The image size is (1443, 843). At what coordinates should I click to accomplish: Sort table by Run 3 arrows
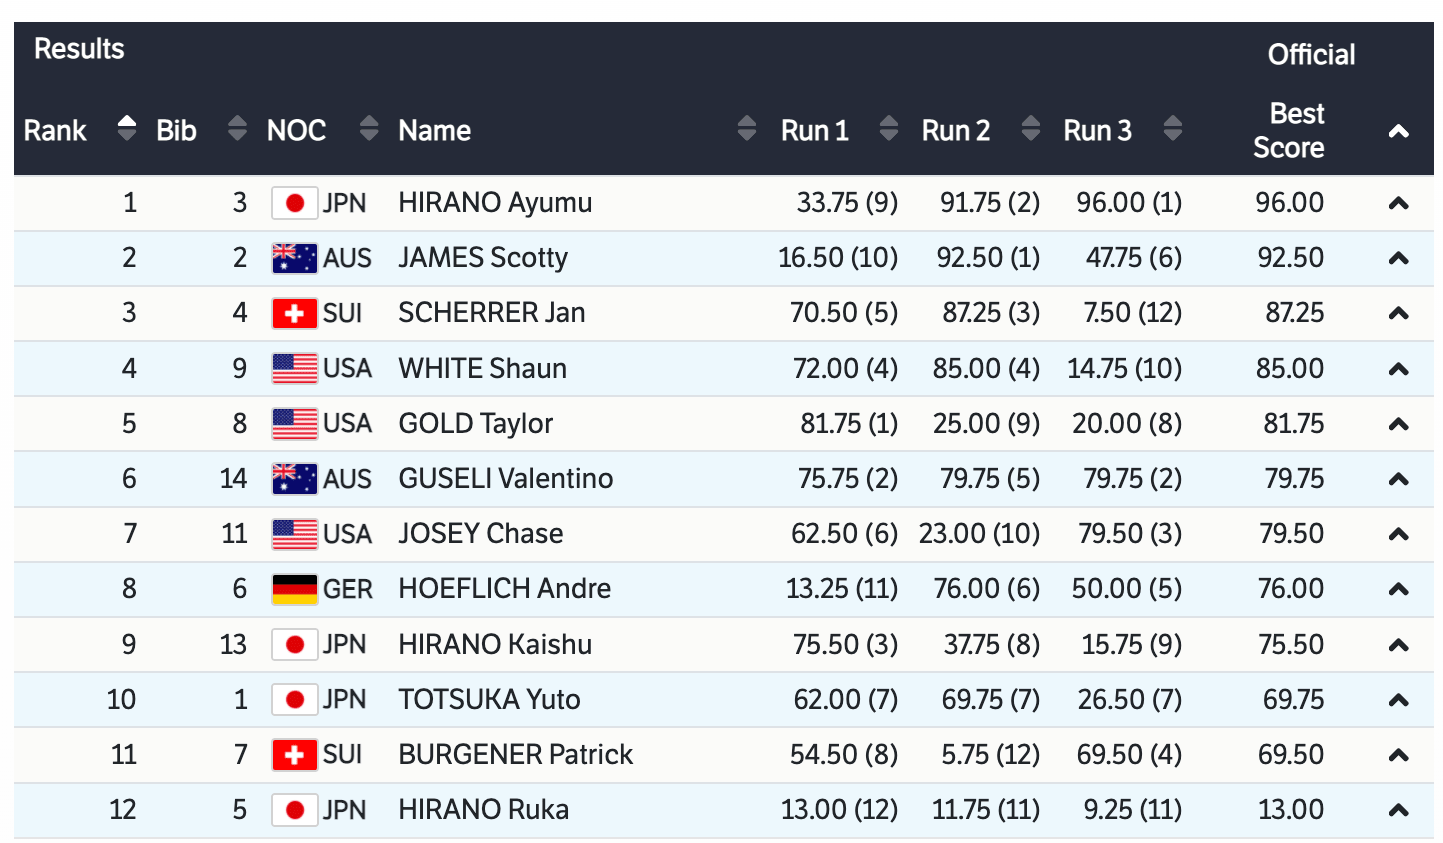1173,128
